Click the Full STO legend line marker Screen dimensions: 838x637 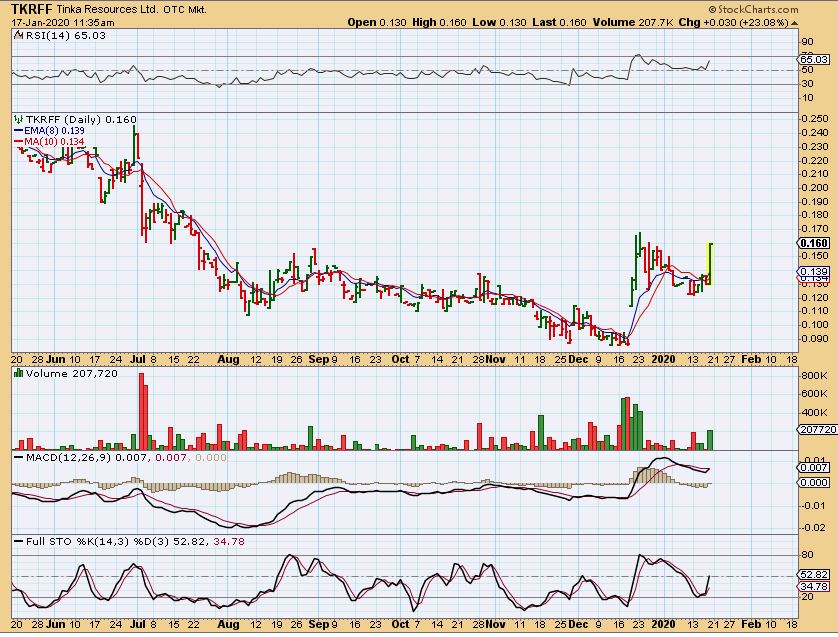point(18,541)
